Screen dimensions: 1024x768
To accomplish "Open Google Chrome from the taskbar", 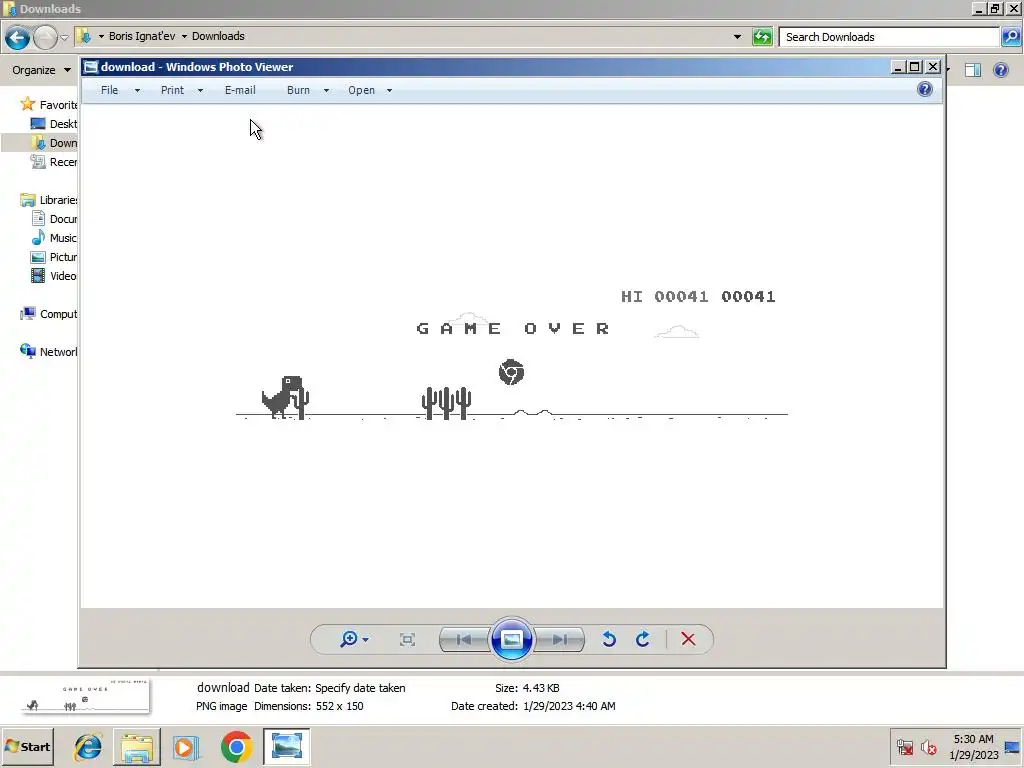I will click(x=236, y=746).
